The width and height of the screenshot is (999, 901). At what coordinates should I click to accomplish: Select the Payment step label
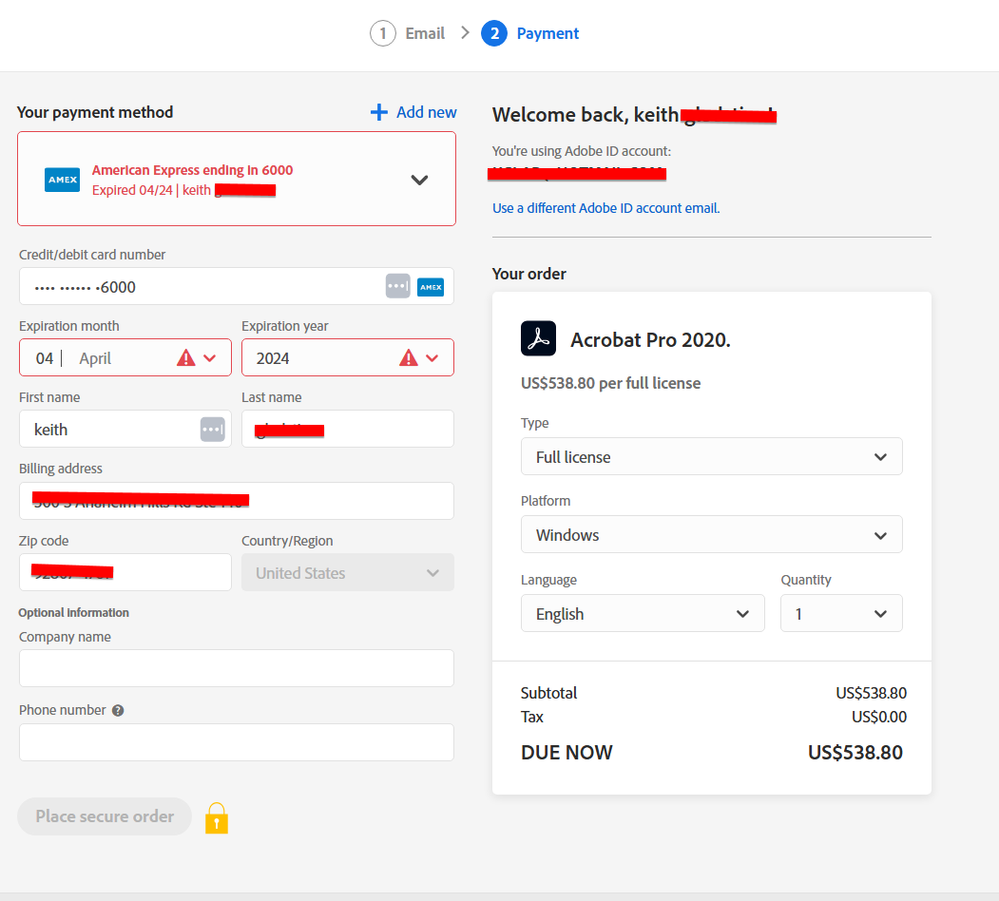click(x=548, y=33)
